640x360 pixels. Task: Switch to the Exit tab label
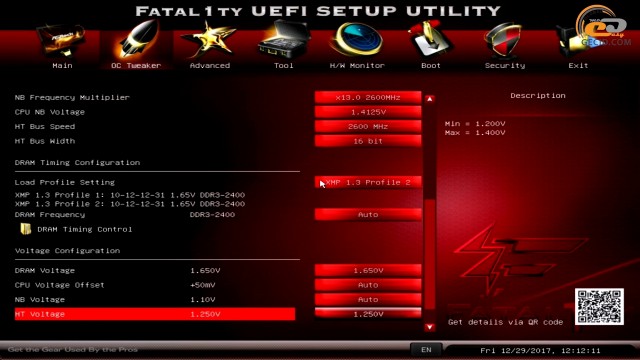pos(578,66)
